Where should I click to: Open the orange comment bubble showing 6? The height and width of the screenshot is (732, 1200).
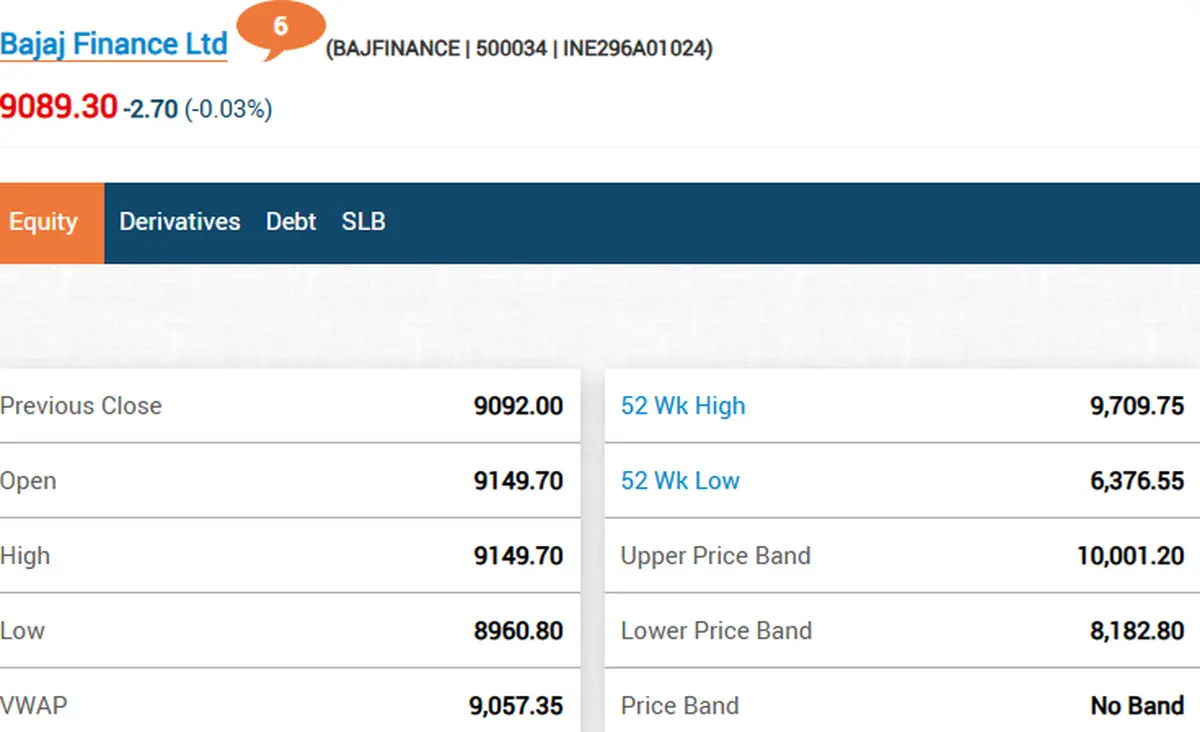(x=281, y=29)
